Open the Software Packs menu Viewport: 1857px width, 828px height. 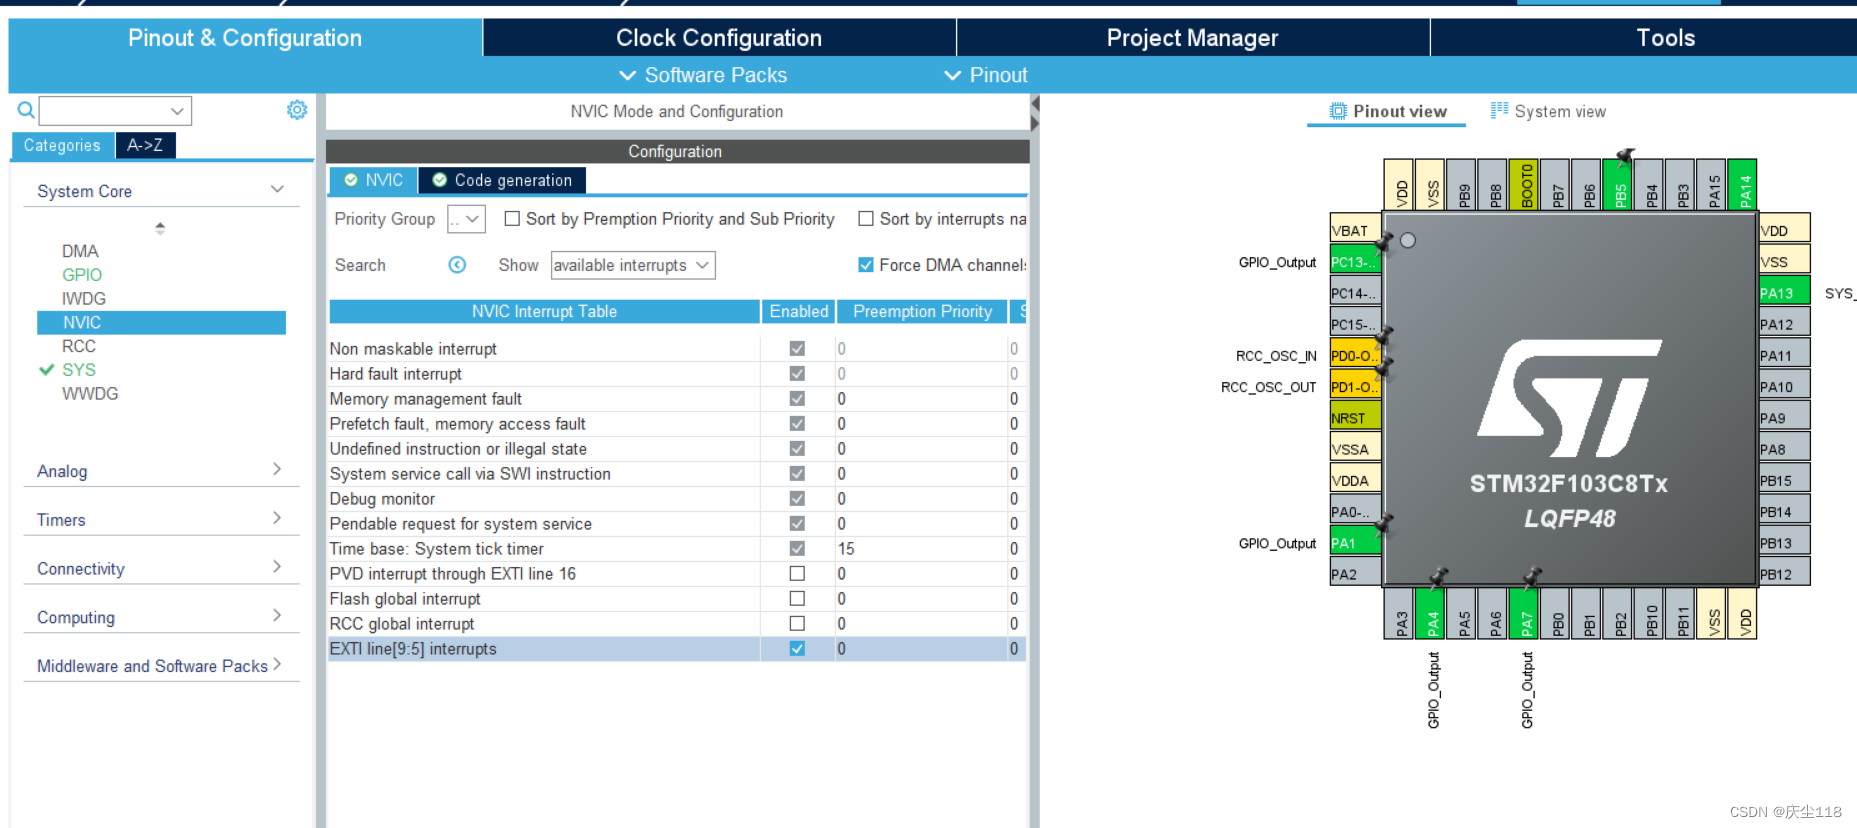coord(703,75)
